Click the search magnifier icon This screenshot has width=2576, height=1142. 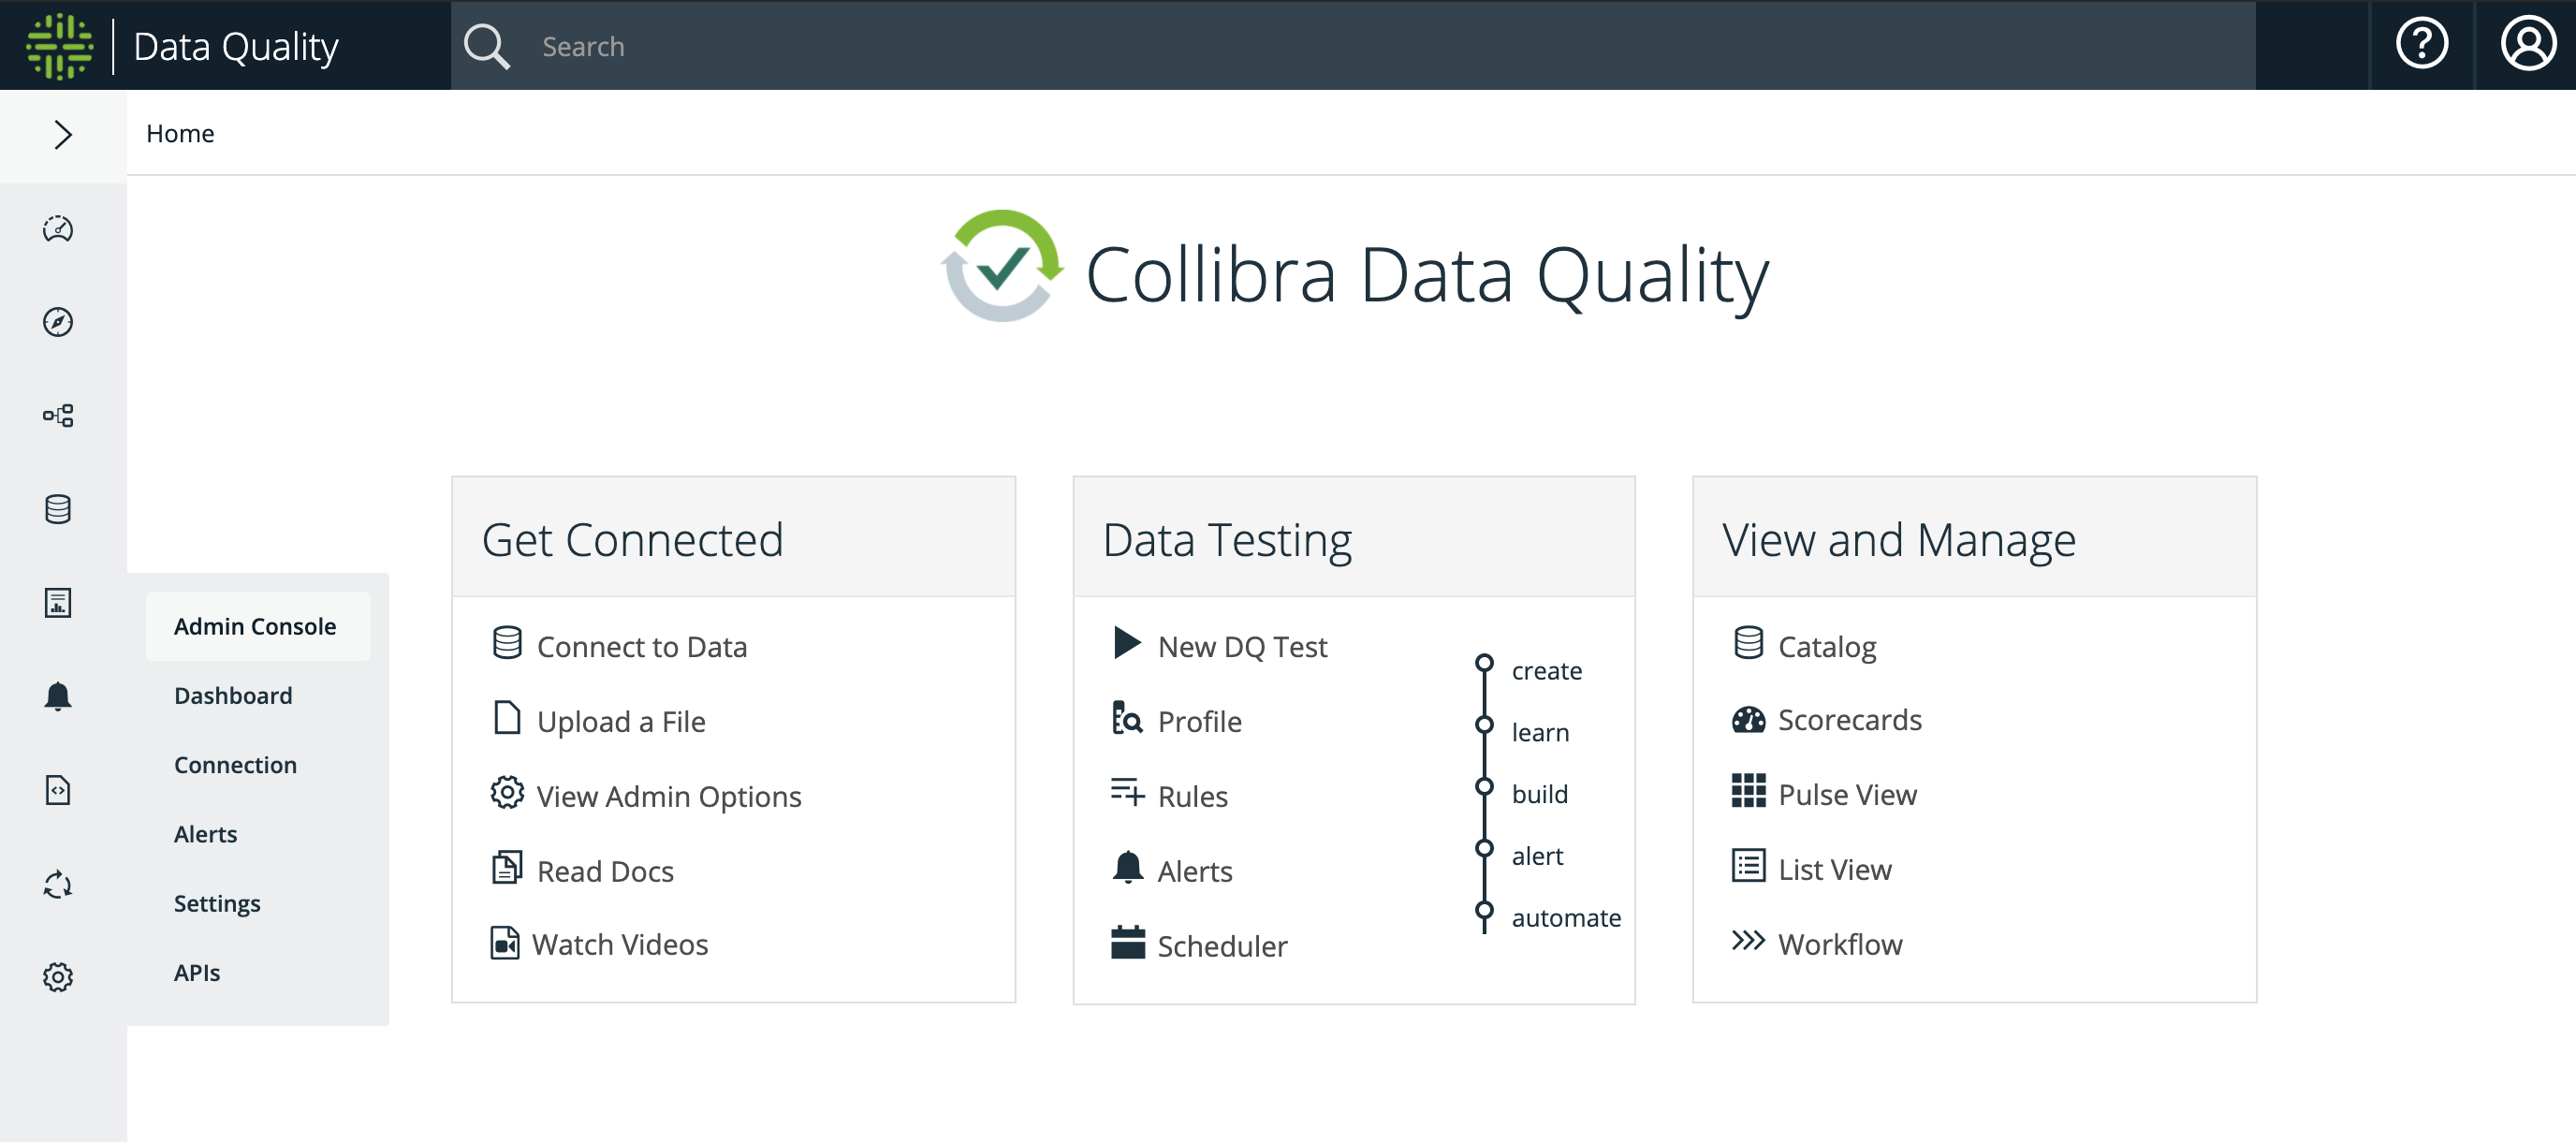[487, 46]
